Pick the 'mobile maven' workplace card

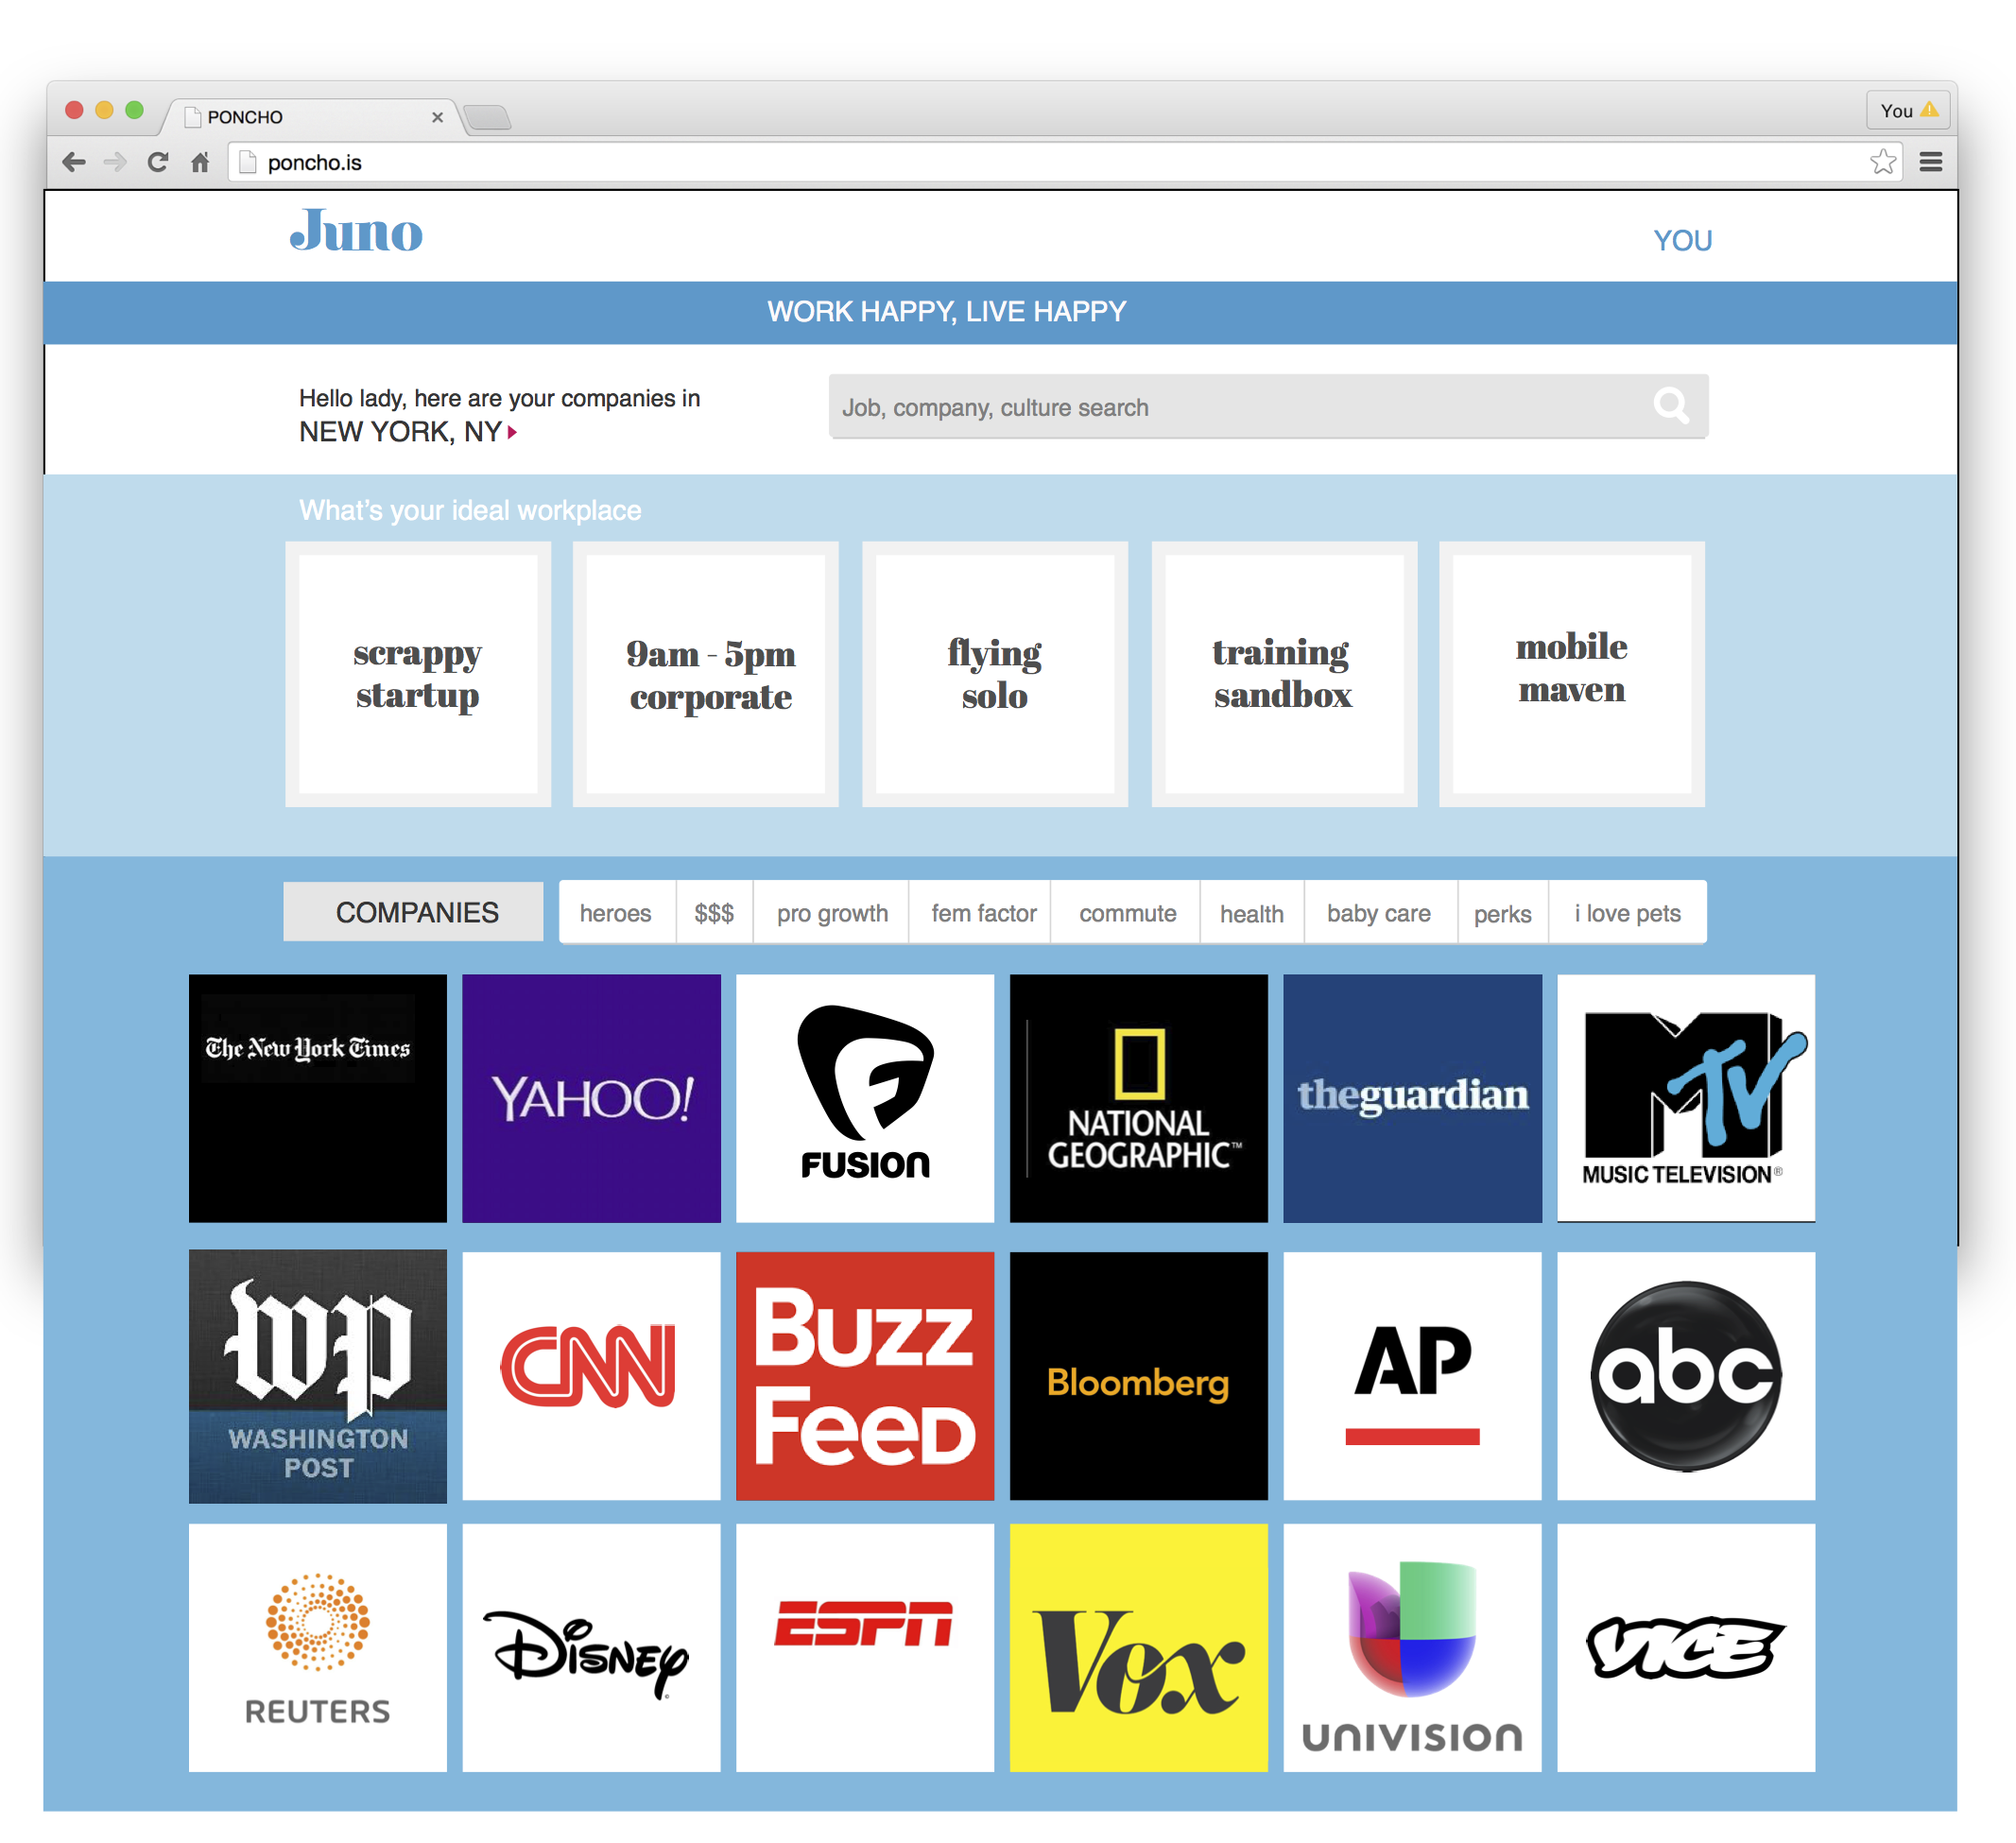pyautogui.click(x=1571, y=674)
